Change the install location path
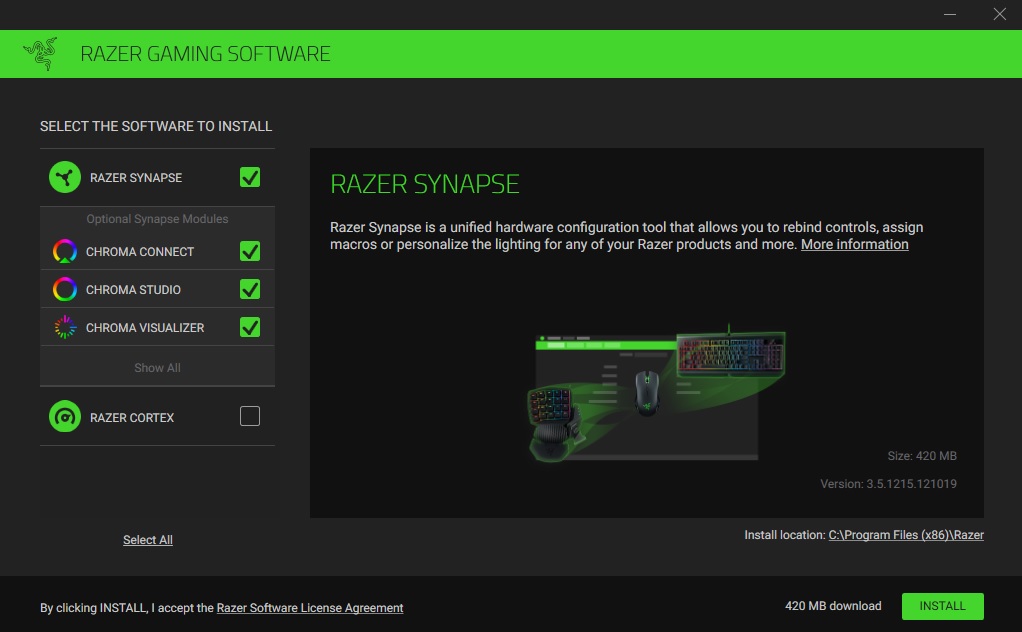 906,535
